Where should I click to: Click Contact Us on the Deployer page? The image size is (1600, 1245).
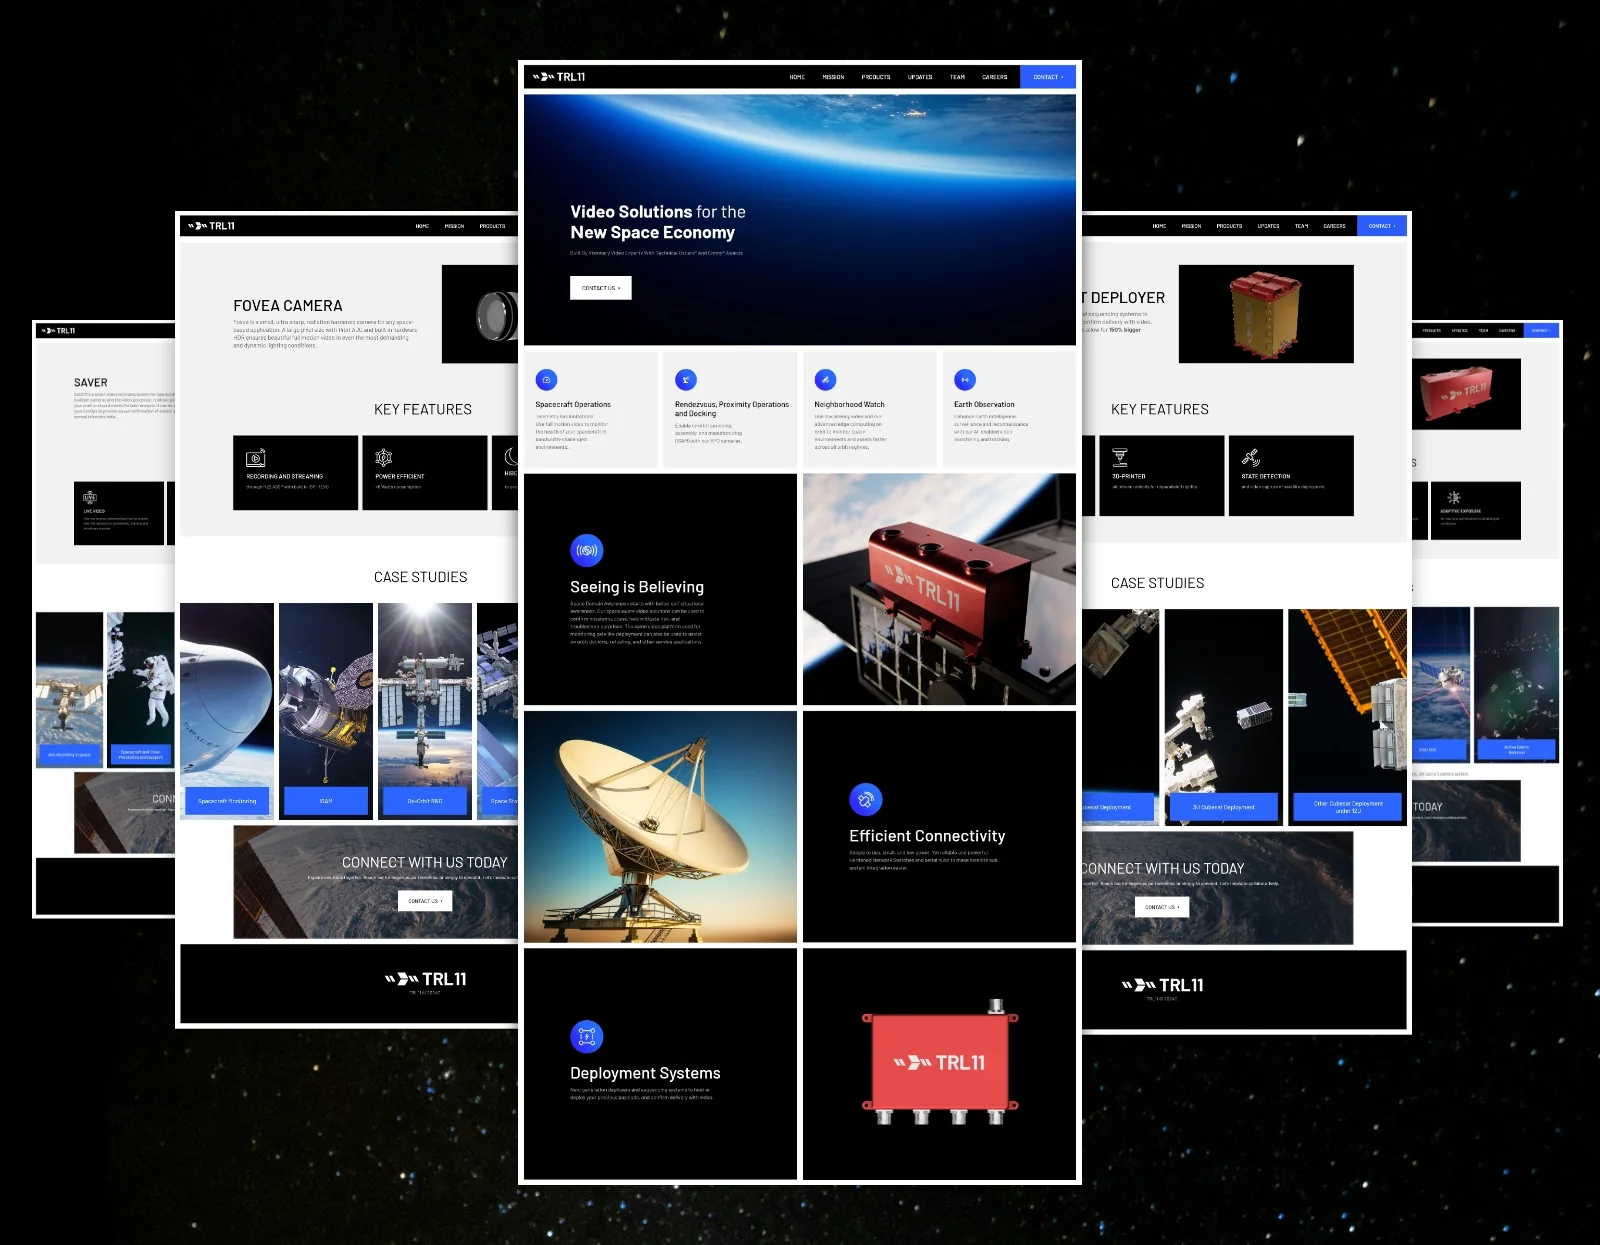tap(1162, 907)
